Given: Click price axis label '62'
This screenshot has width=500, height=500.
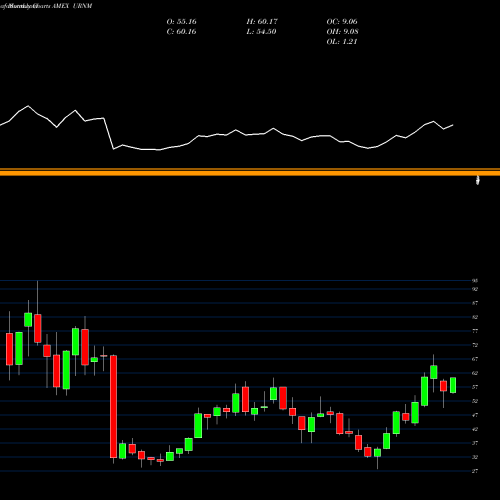Looking at the screenshot, I should pyautogui.click(x=475, y=373).
